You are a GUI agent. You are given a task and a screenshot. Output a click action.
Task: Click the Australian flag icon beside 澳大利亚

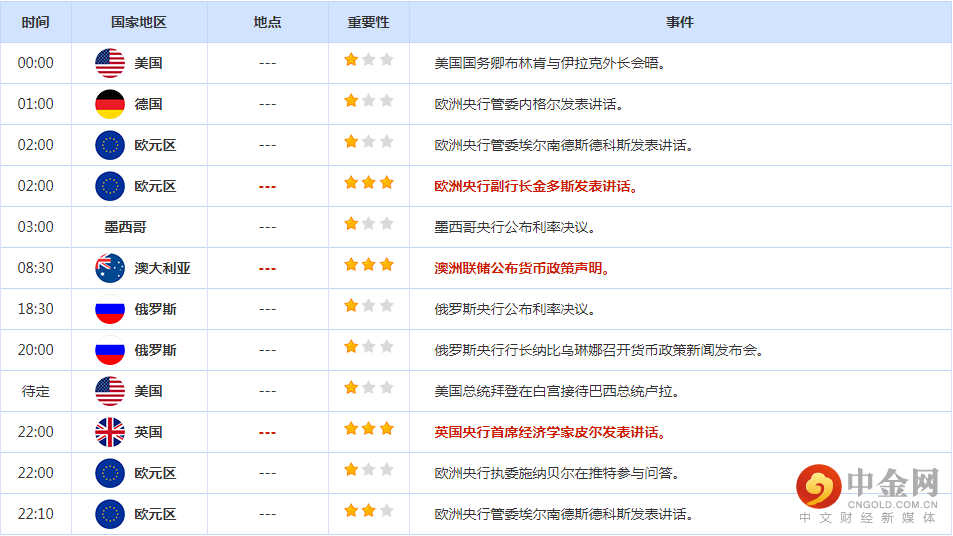tap(110, 268)
